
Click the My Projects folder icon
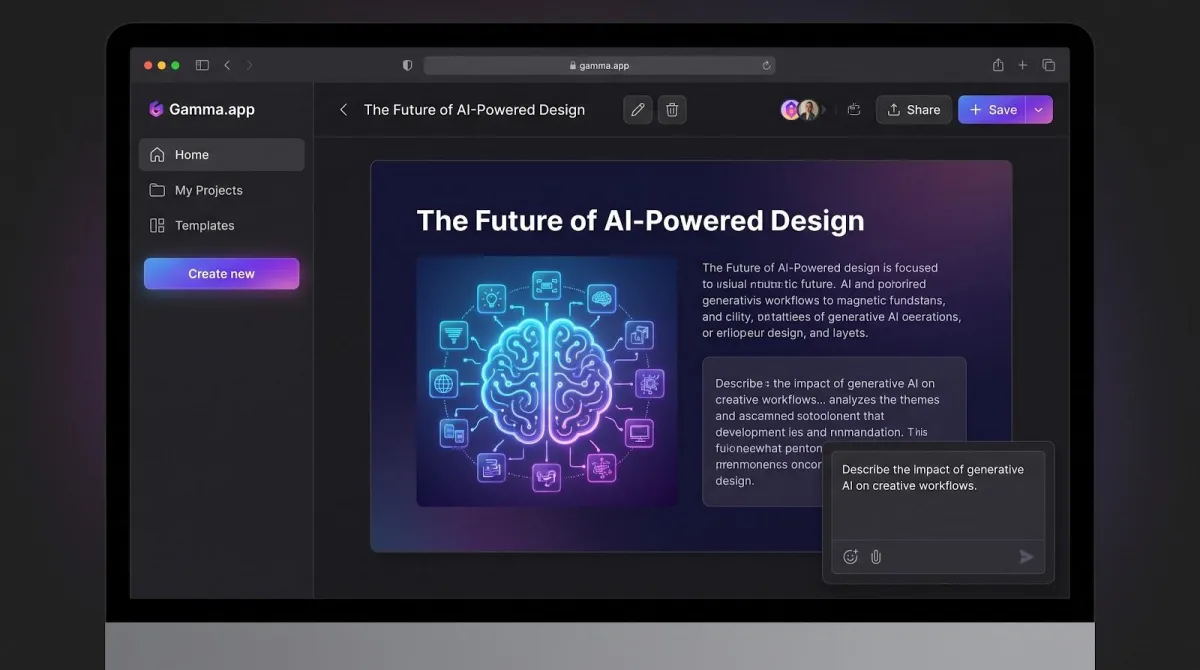157,190
